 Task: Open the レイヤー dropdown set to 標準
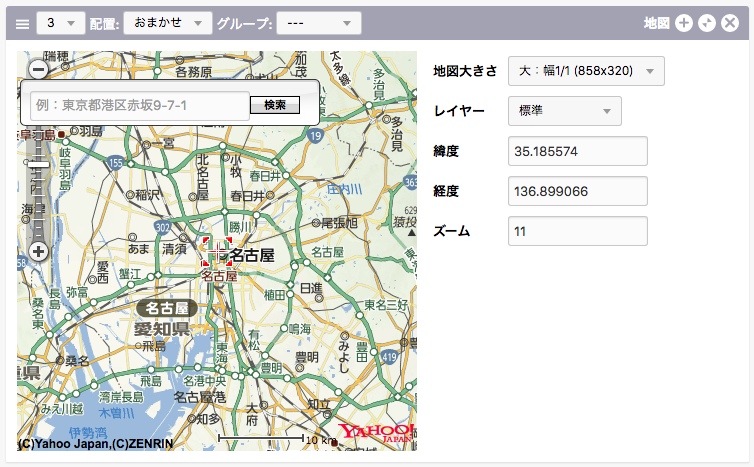[564, 111]
